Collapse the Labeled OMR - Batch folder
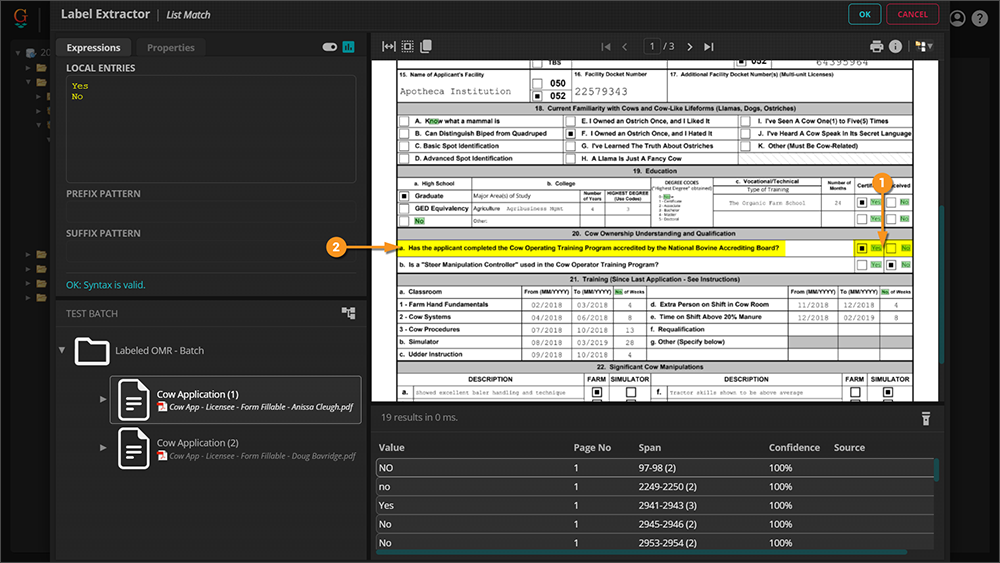Image resolution: width=1000 pixels, height=563 pixels. 64,350
